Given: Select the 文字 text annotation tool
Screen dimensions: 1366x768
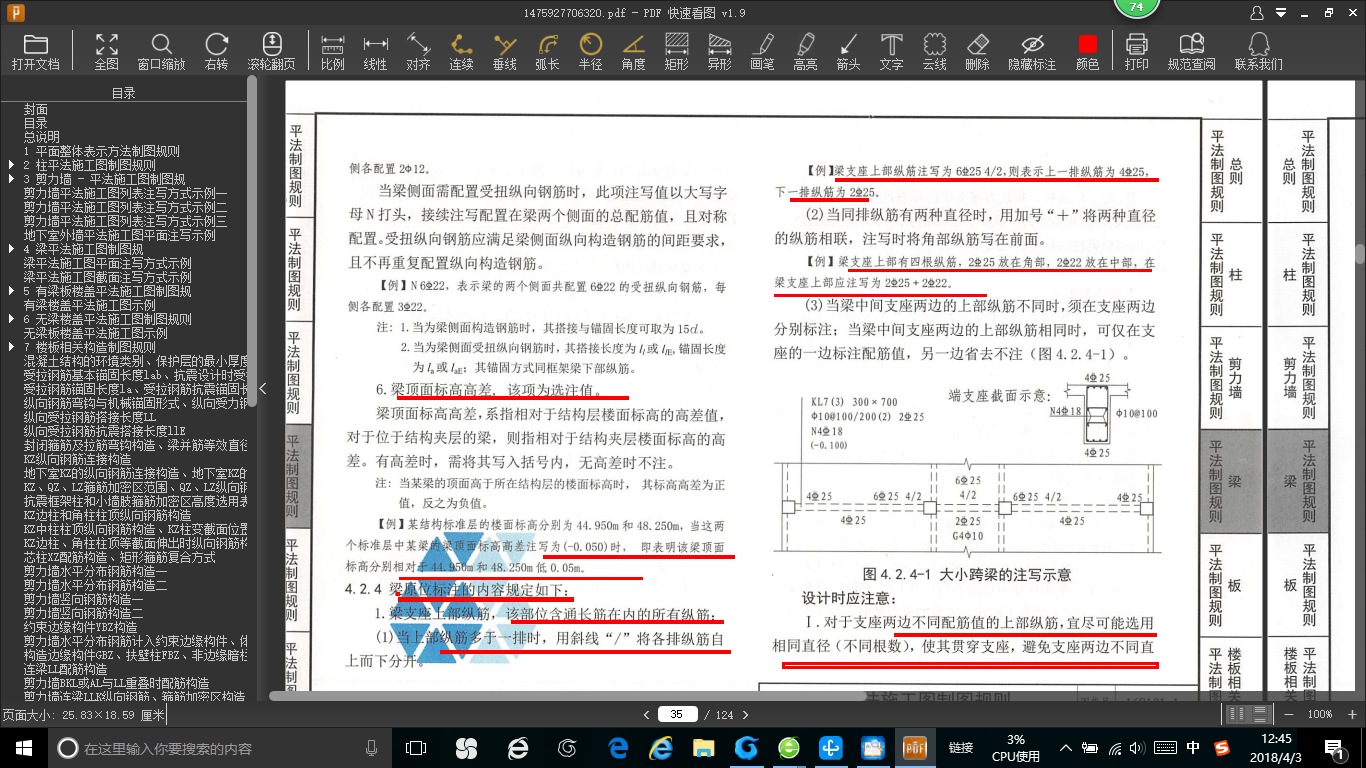Looking at the screenshot, I should [x=892, y=51].
